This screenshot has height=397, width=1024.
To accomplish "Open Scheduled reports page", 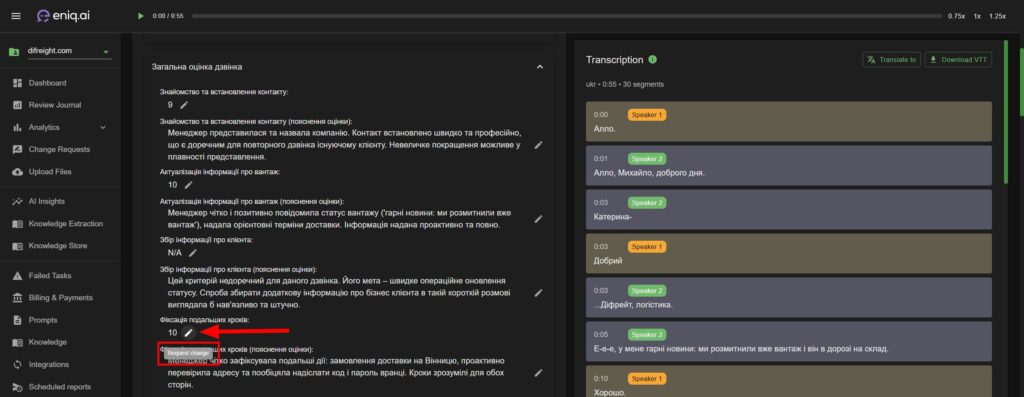I will [x=60, y=387].
